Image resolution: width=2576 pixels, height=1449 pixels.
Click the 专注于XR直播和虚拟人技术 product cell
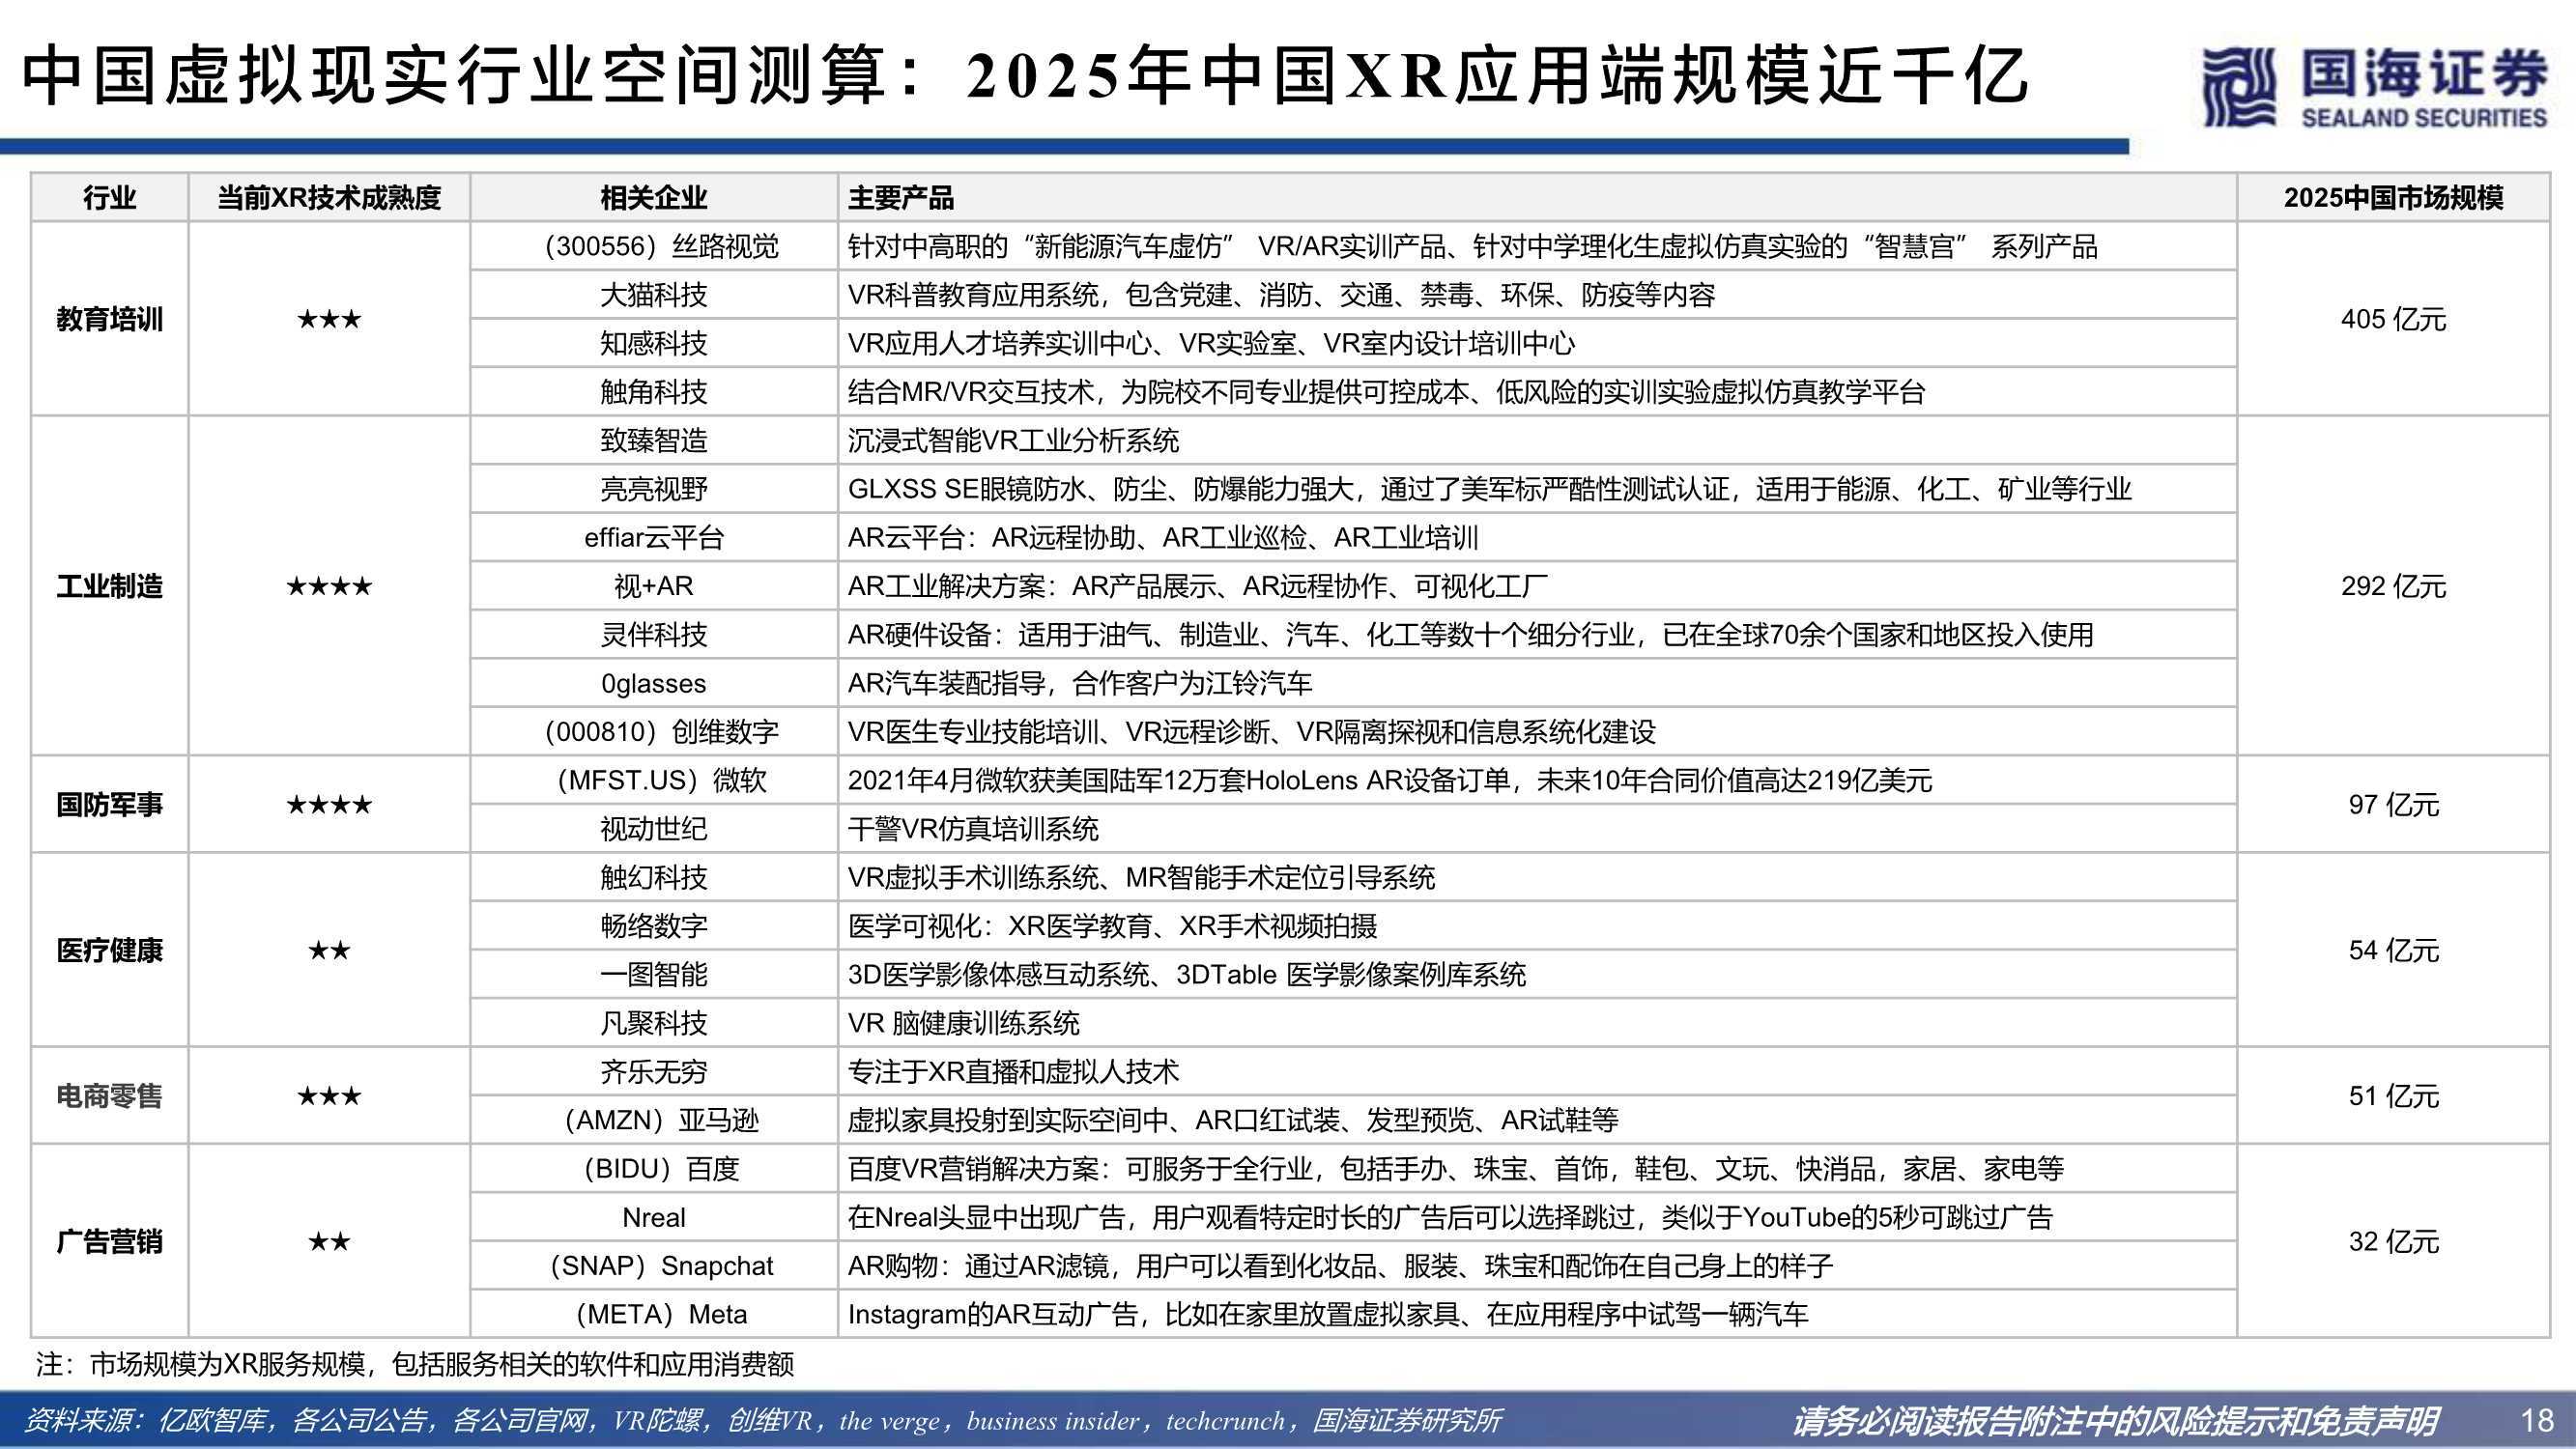point(1537,1071)
